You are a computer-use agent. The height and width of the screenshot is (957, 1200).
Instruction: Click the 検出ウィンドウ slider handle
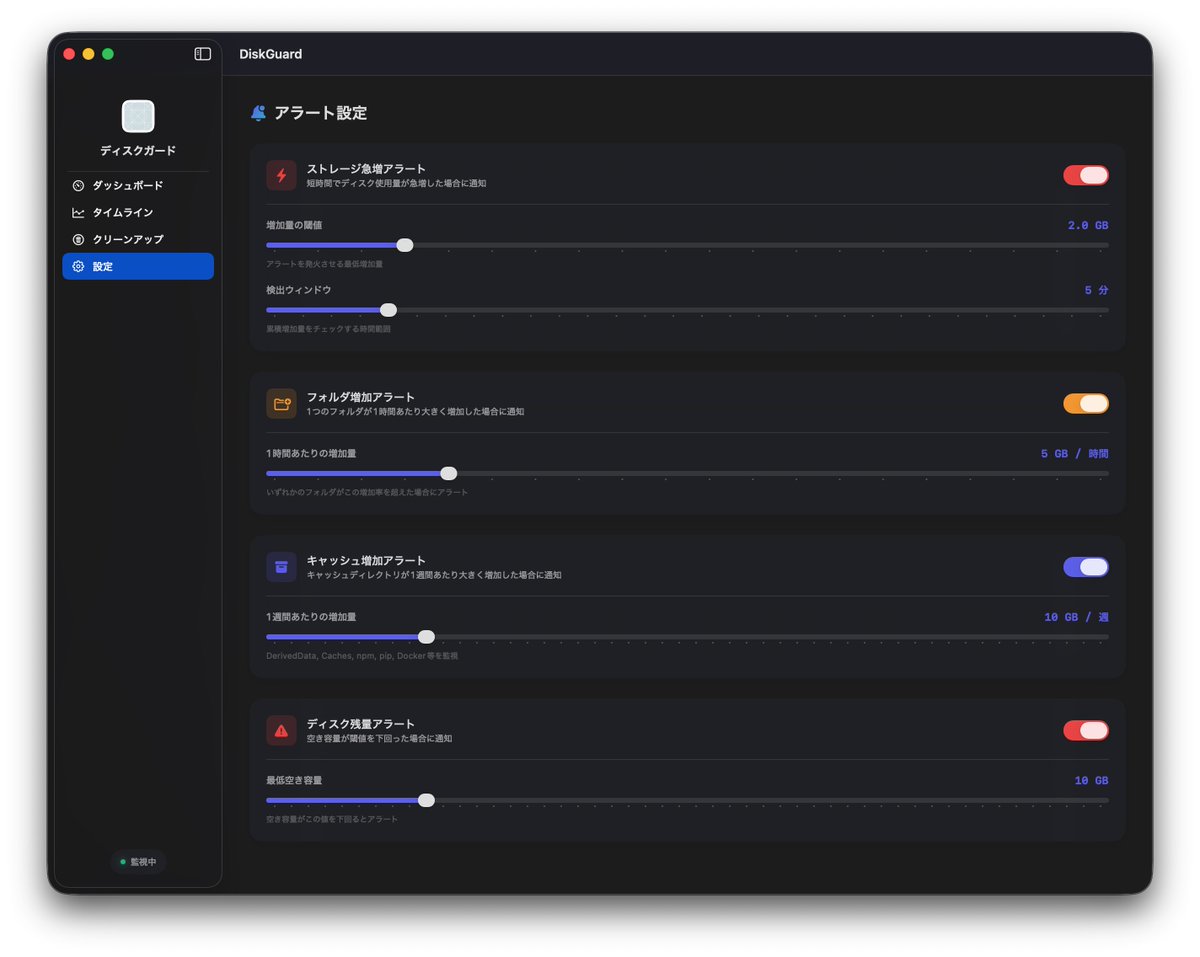click(389, 310)
